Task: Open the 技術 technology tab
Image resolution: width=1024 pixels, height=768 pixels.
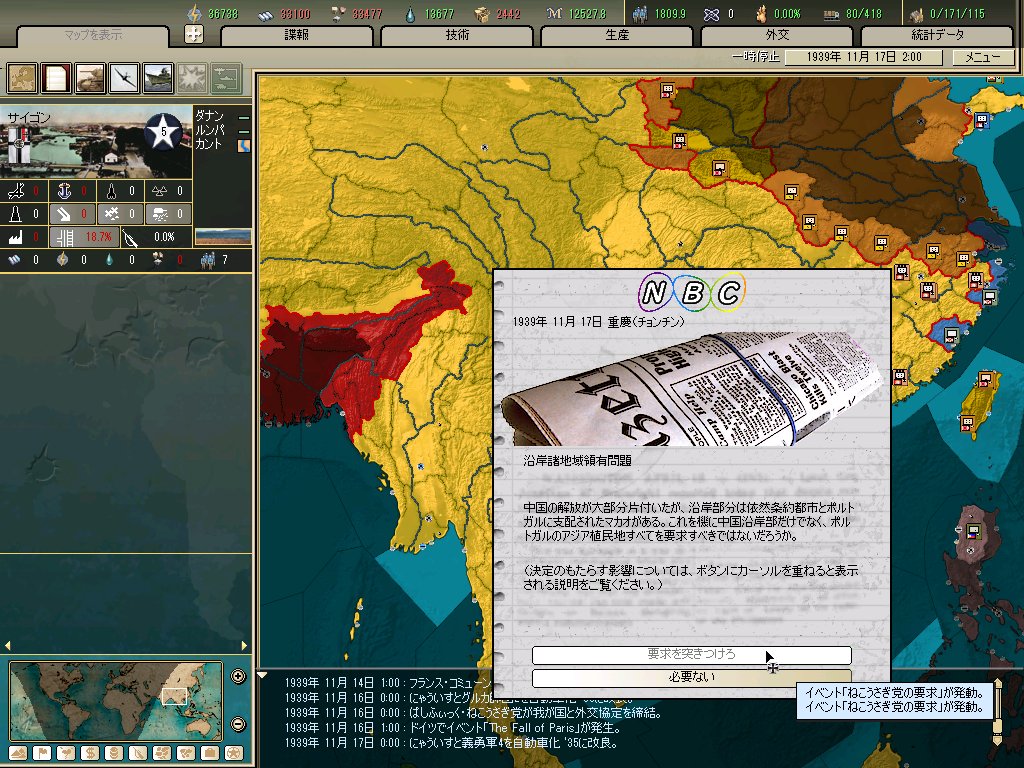Action: 457,35
